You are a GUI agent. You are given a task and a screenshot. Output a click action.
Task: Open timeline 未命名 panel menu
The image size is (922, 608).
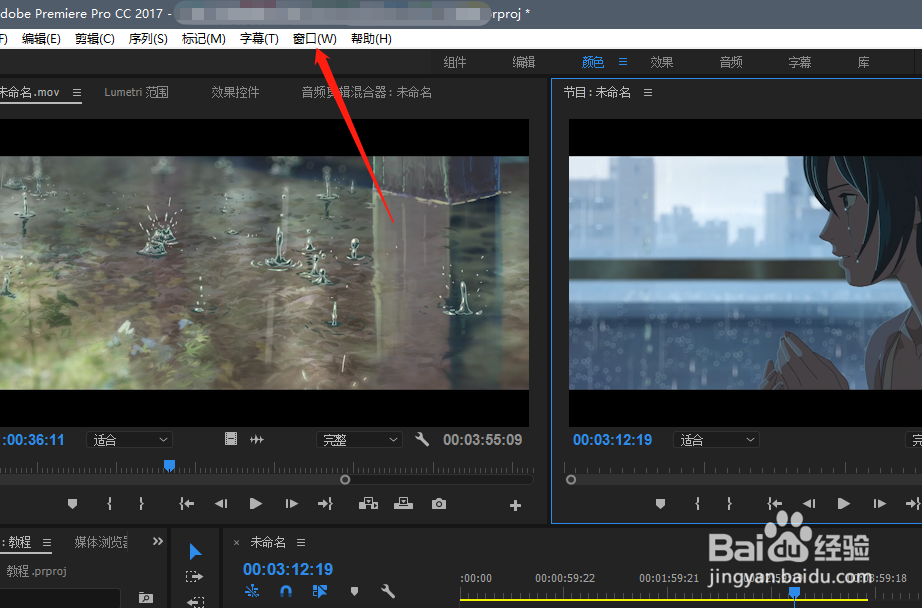300,543
